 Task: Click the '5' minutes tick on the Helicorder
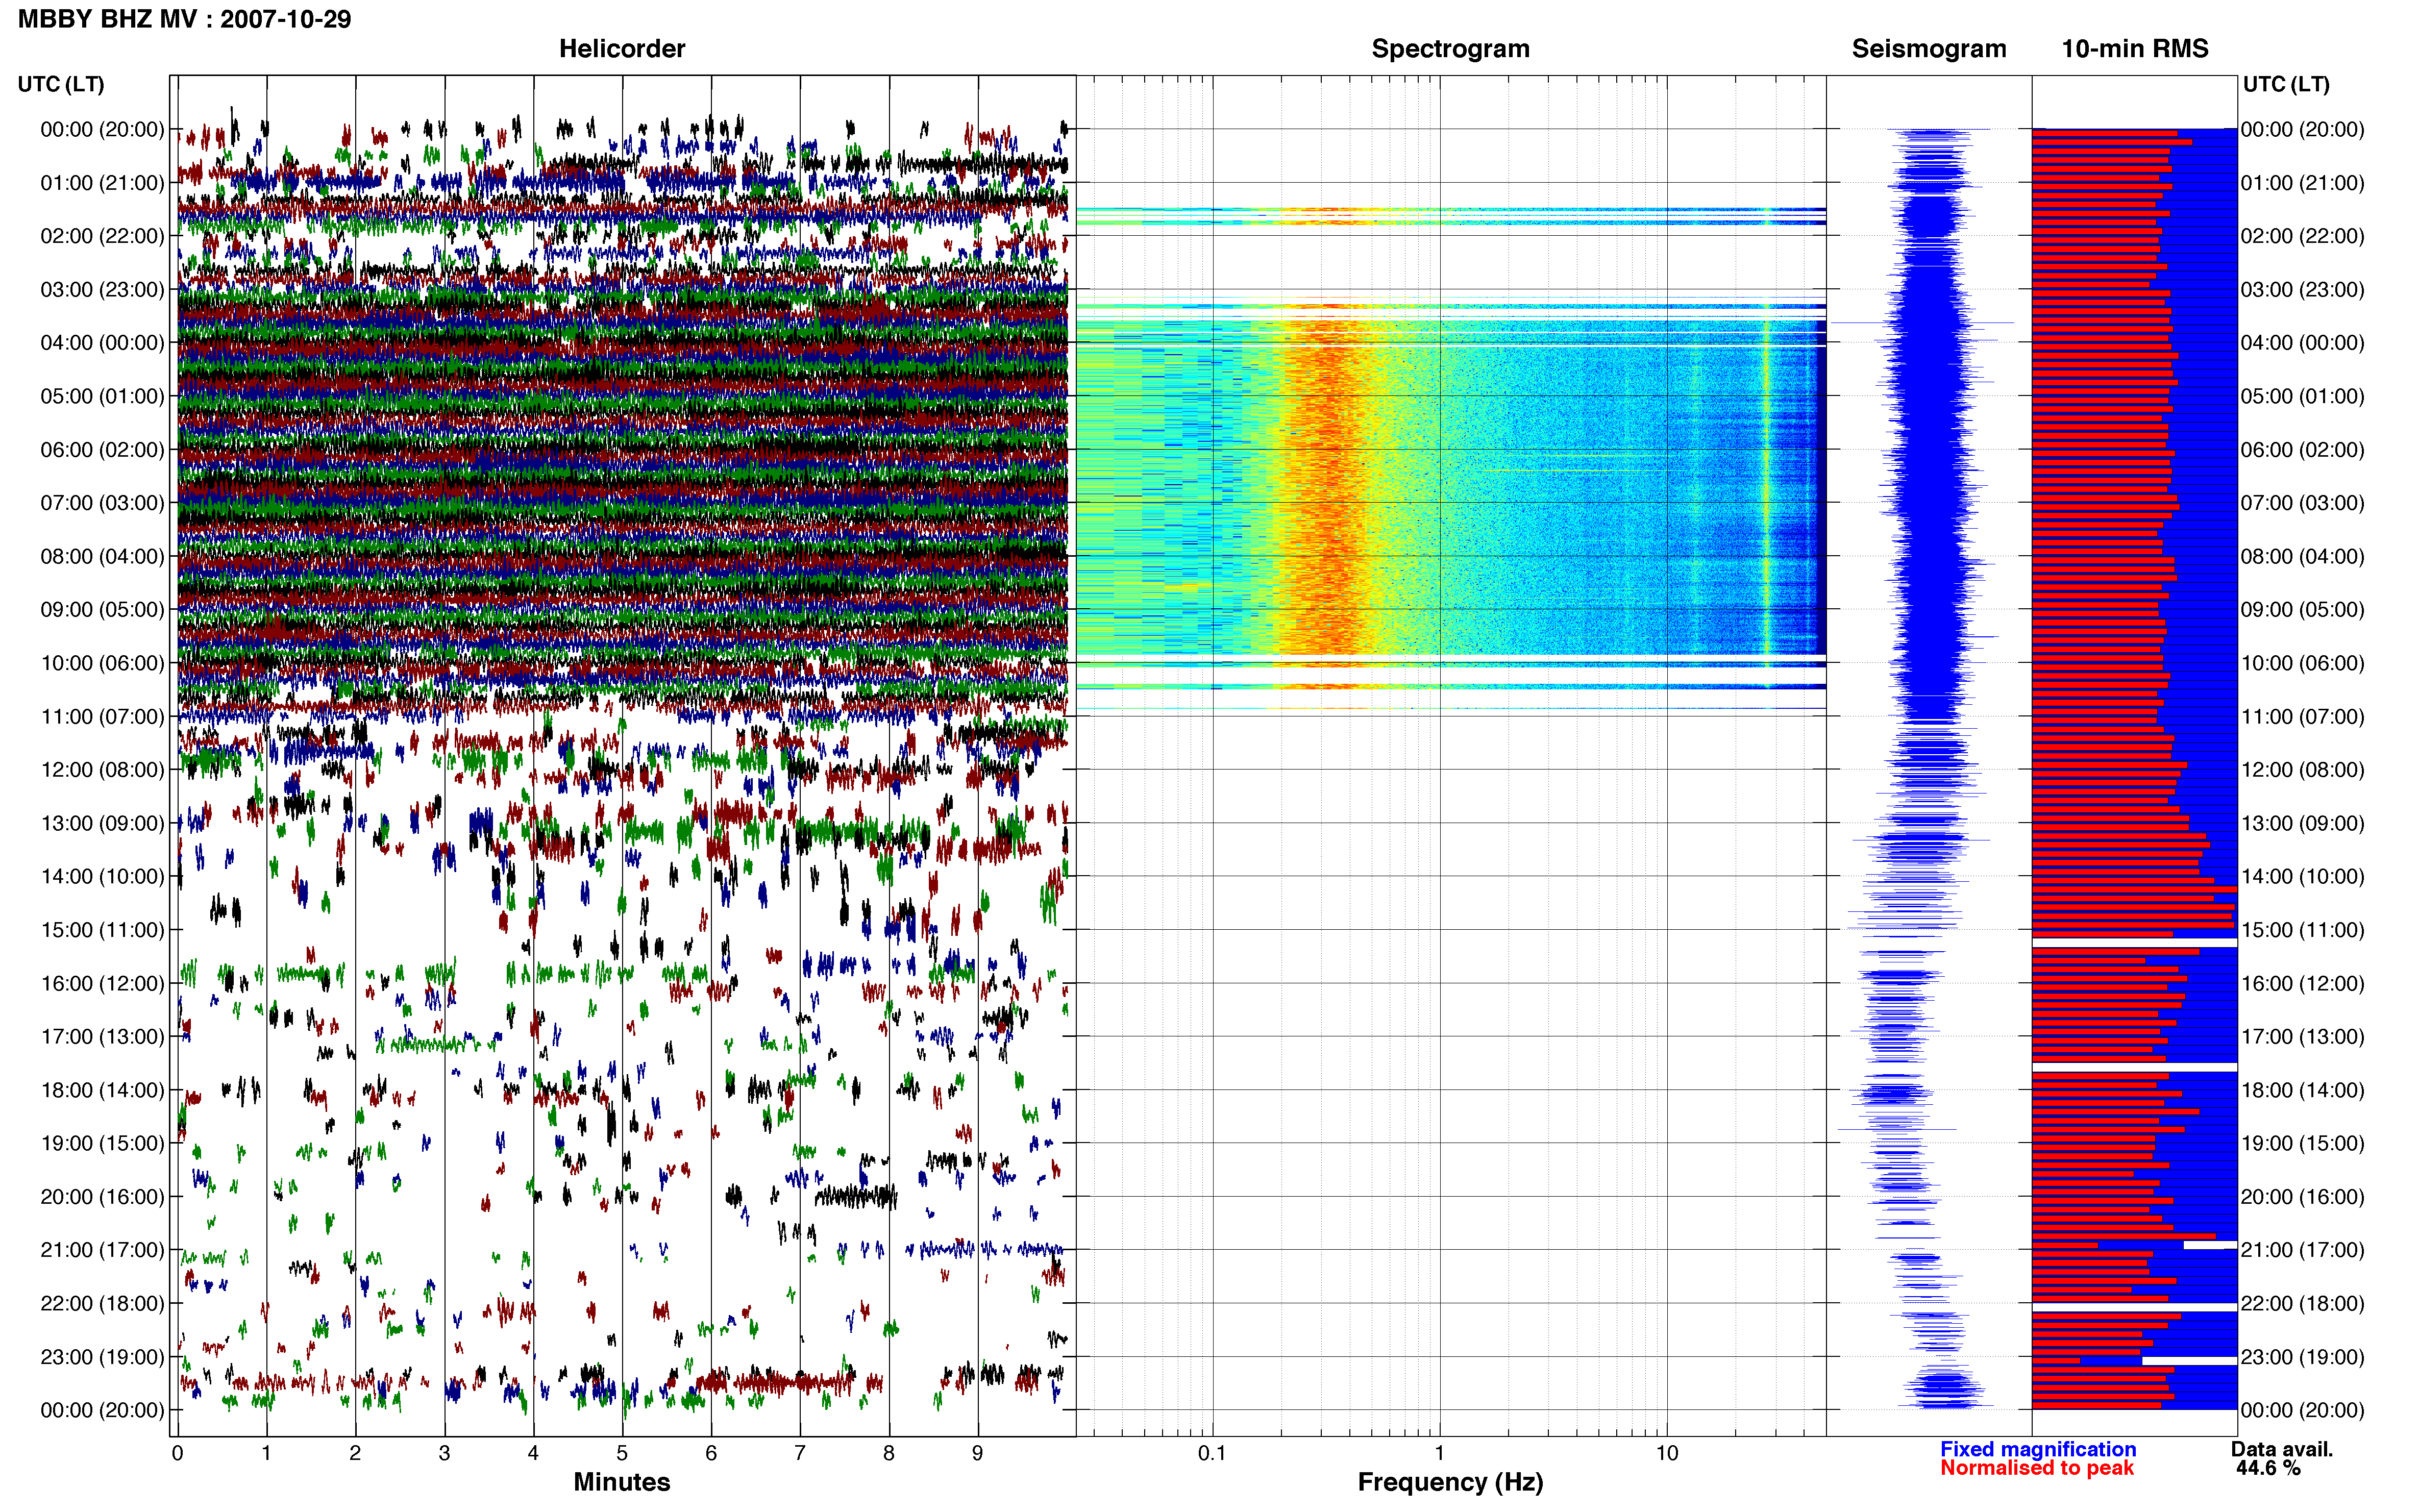click(x=622, y=1453)
